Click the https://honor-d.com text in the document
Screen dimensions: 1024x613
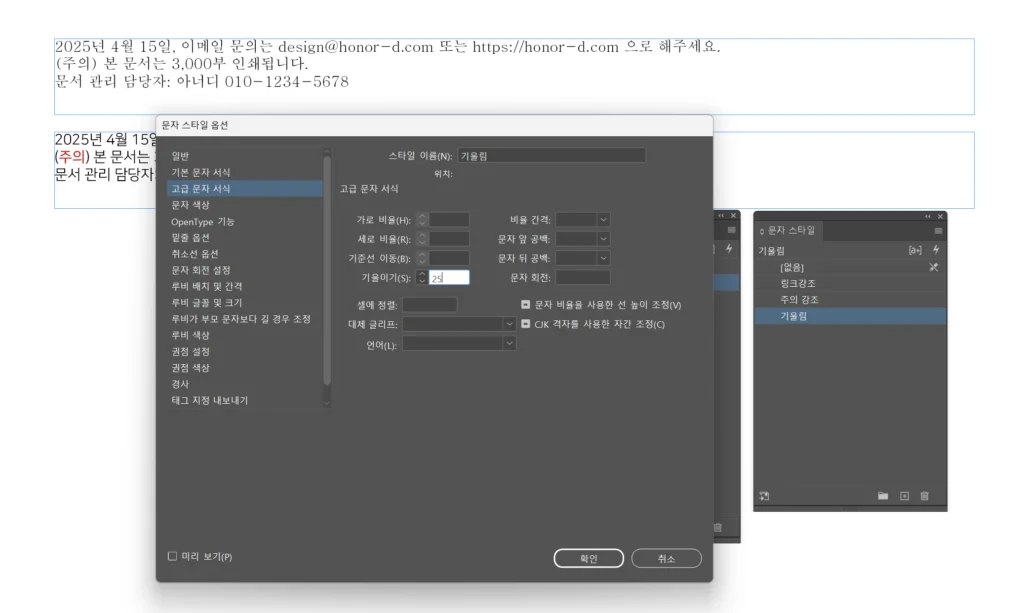tap(545, 47)
